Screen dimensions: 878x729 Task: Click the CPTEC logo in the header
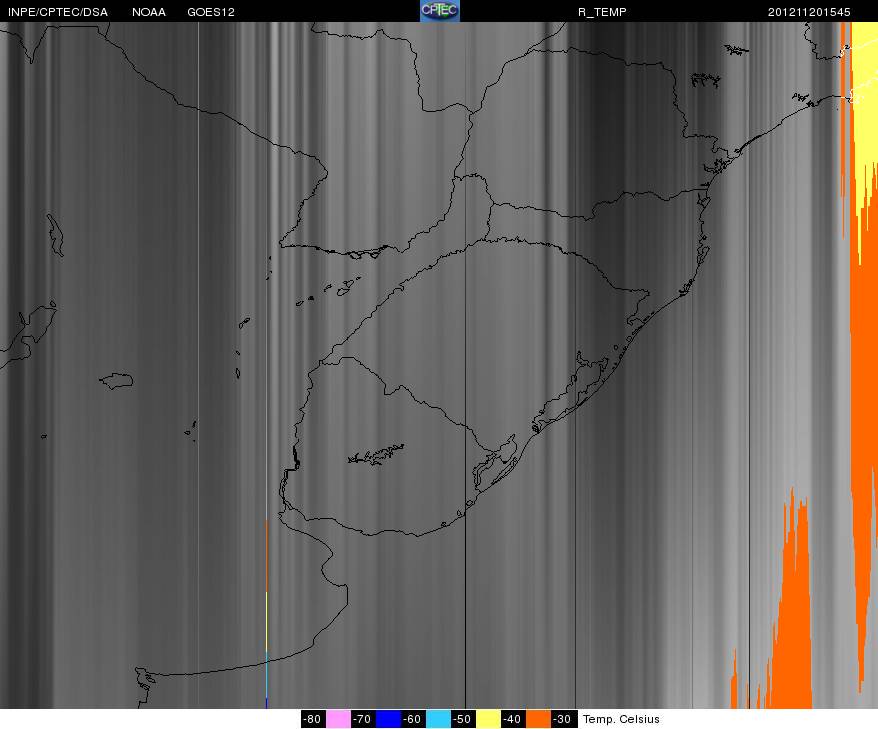[x=440, y=11]
